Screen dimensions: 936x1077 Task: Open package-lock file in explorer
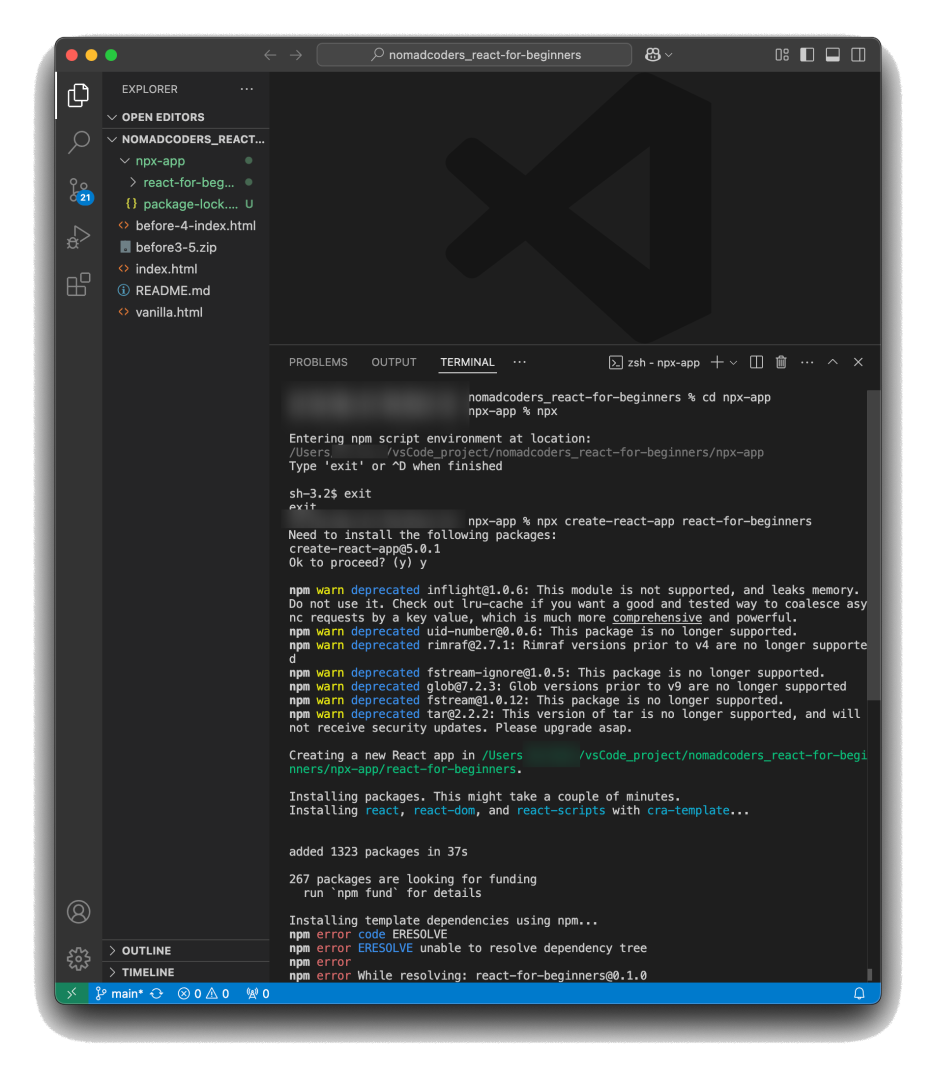coord(186,204)
